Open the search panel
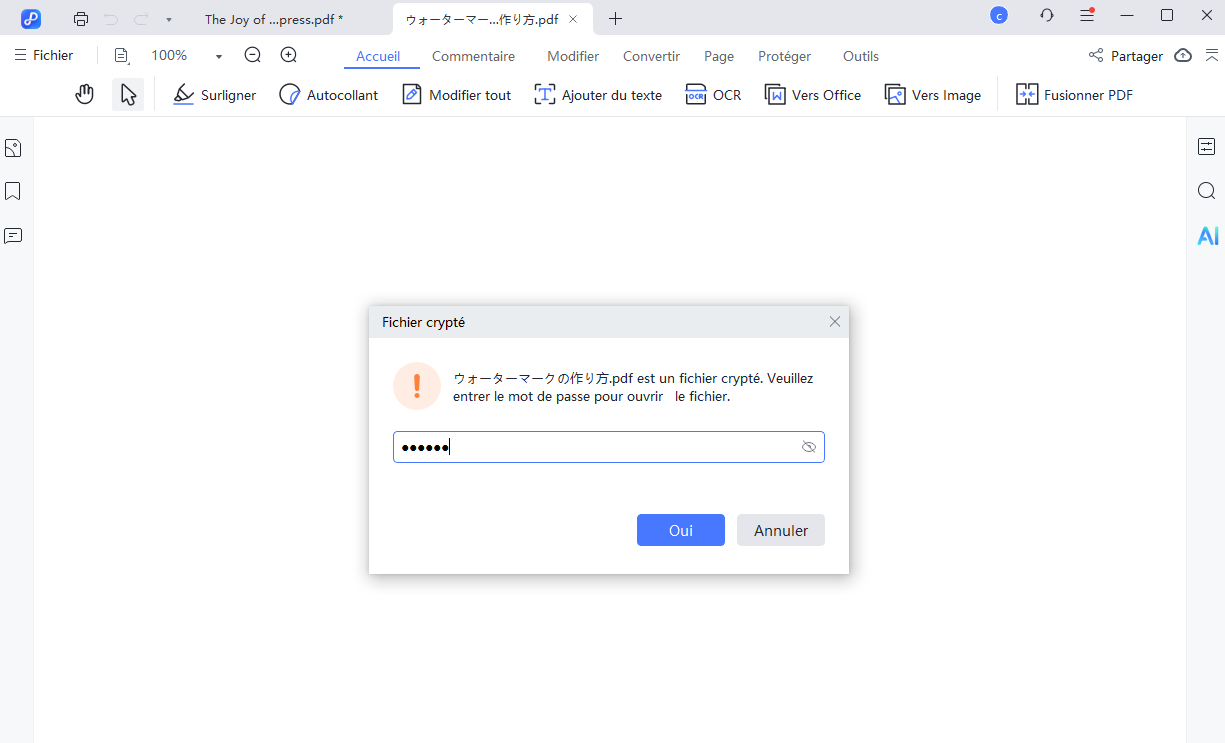 tap(1206, 190)
